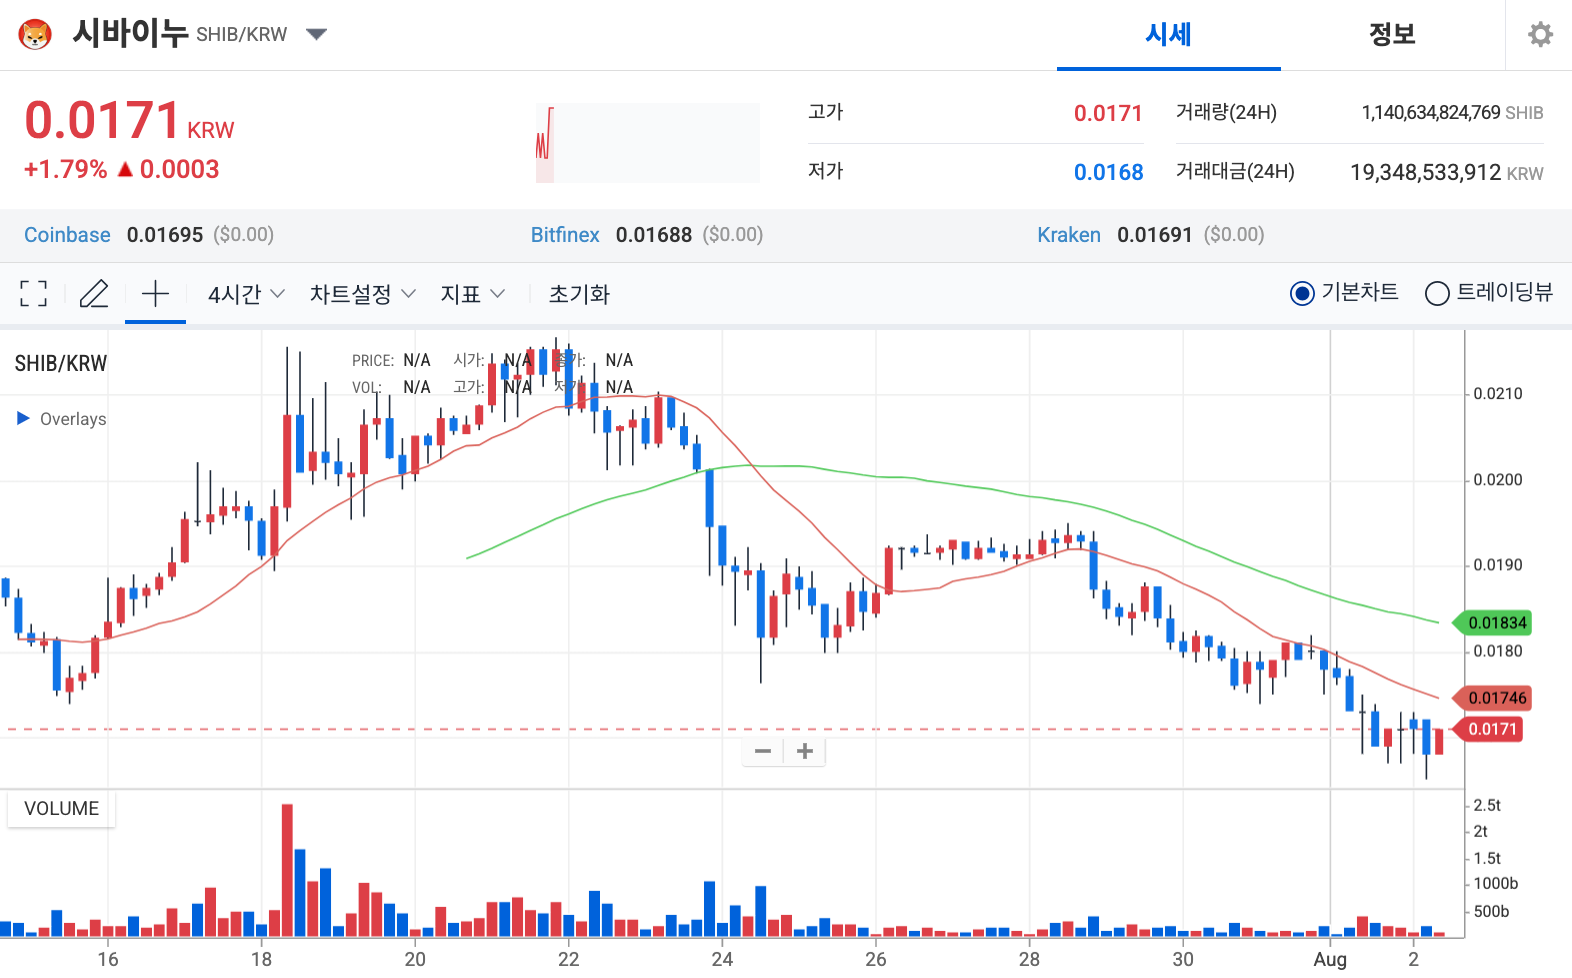Open the Coinbase price link
The height and width of the screenshot is (978, 1572).
pyautogui.click(x=67, y=235)
